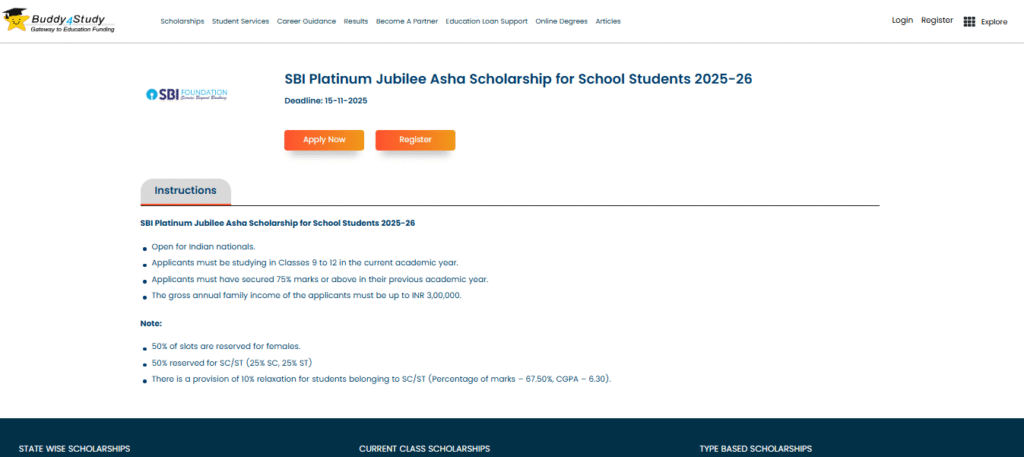
Task: Open the Scholarships menu
Action: tap(182, 21)
